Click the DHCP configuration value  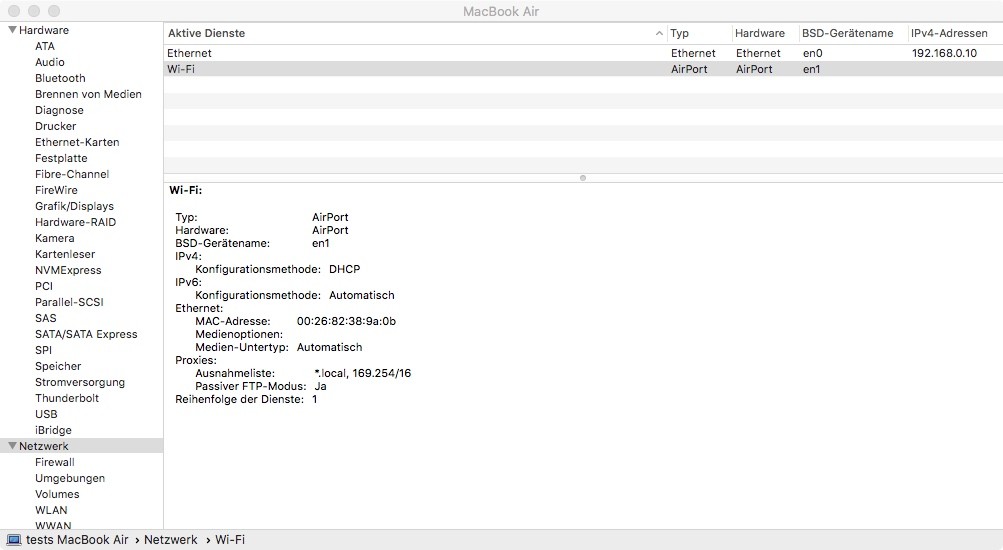(x=344, y=269)
